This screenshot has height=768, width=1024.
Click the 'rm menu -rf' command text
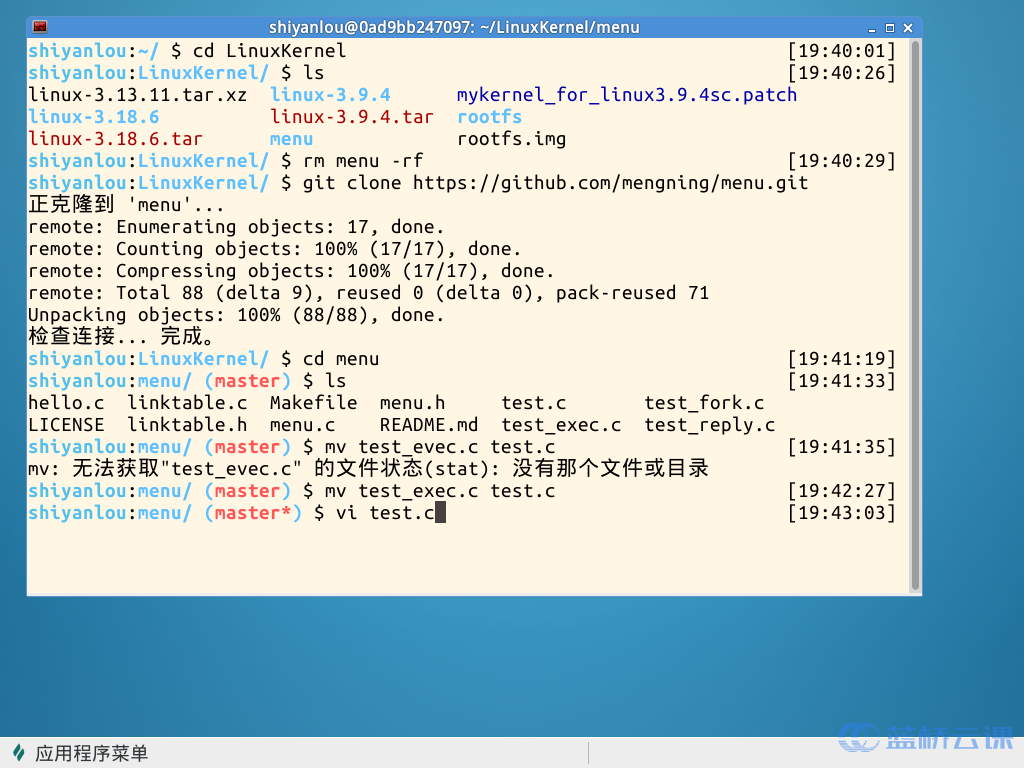(363, 161)
